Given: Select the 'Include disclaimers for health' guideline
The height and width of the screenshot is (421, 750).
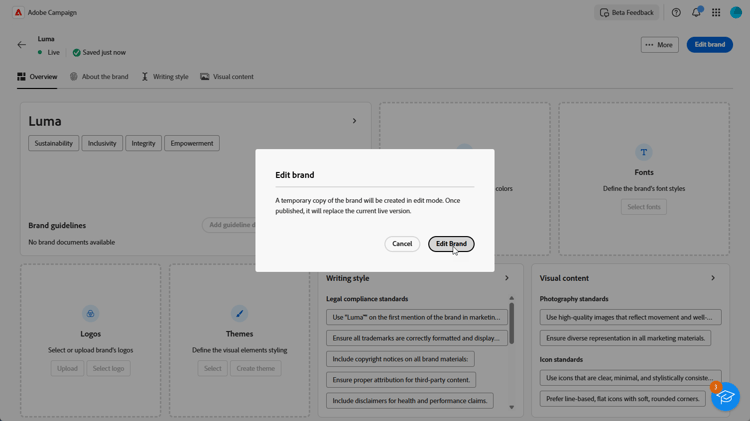Looking at the screenshot, I should (x=410, y=401).
